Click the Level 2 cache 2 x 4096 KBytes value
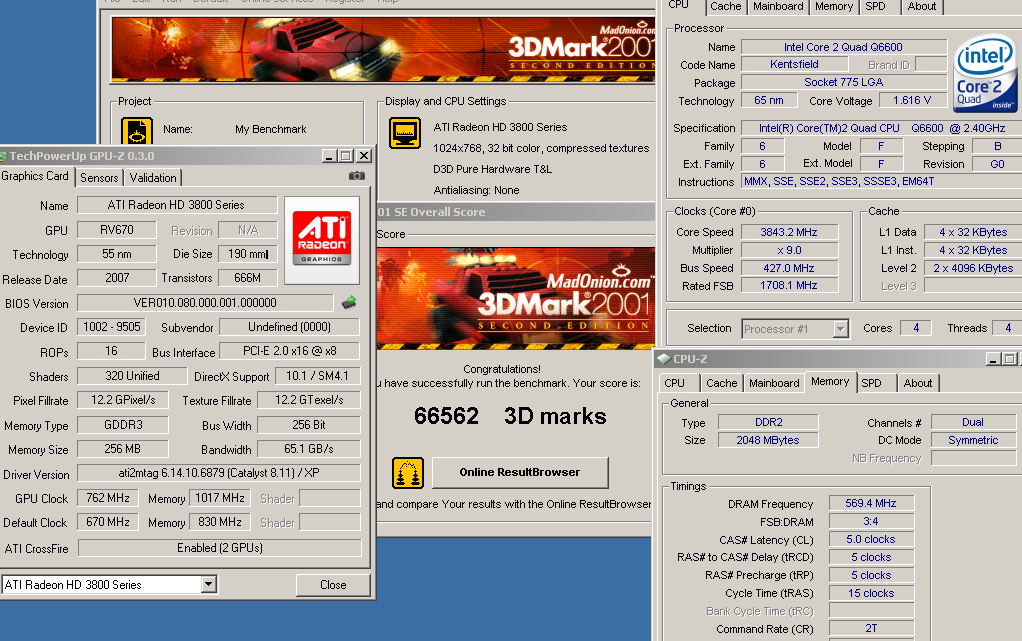 (x=973, y=268)
